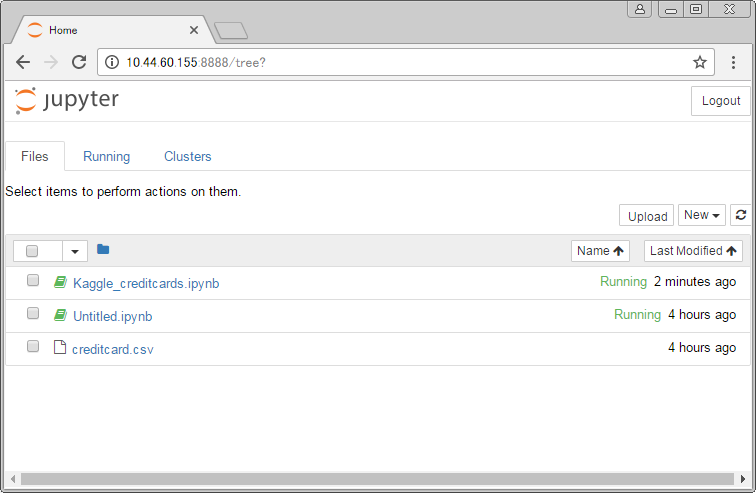Screen dimensions: 756x493
Task: Click the Upload button
Action: (x=647, y=216)
